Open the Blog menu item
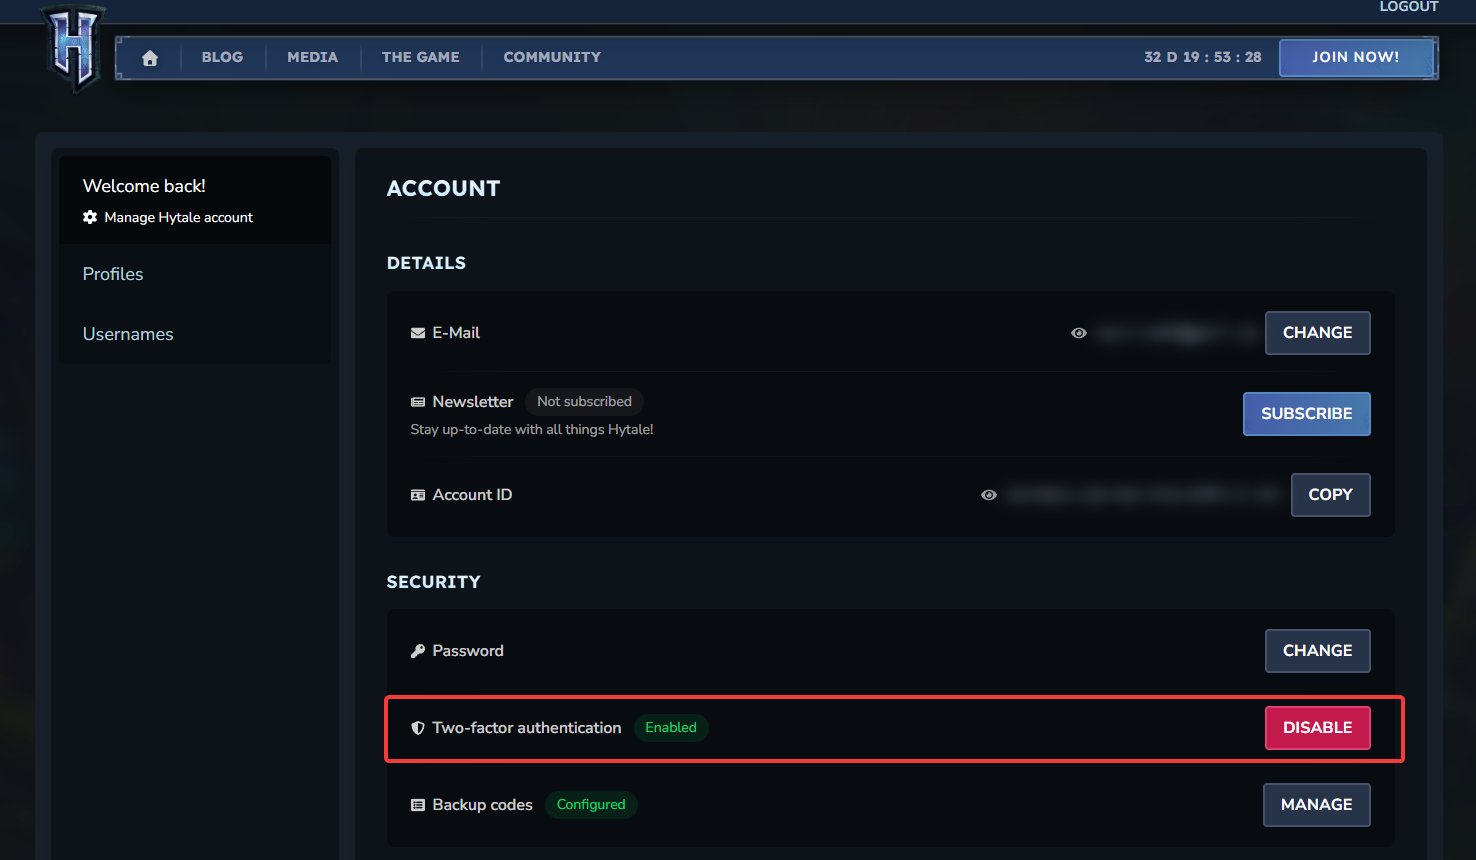Screen dimensions: 1476x860 pyautogui.click(x=222, y=57)
